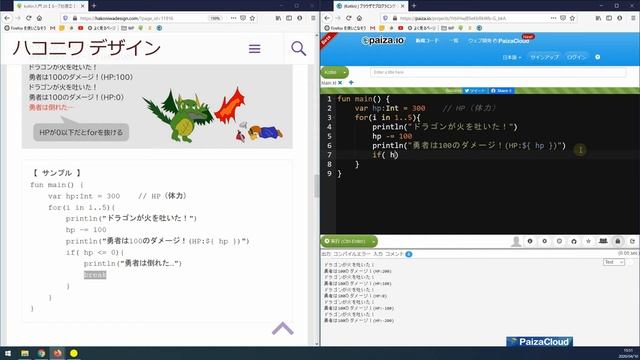The width and height of the screenshot is (640, 360).
Task: Open the 日本語 language dropdown
Action: tap(512, 57)
